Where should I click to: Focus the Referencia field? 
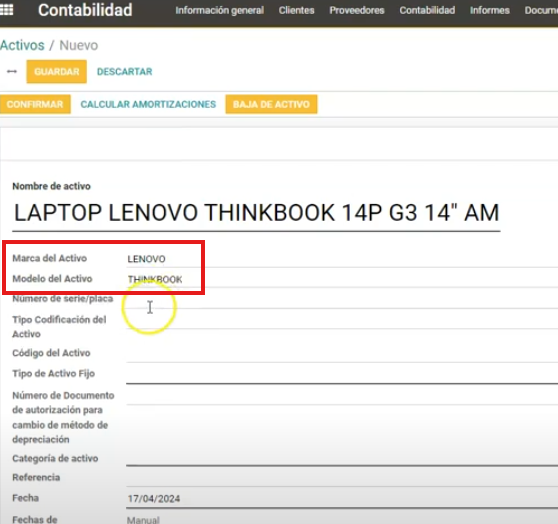[x=342, y=478]
